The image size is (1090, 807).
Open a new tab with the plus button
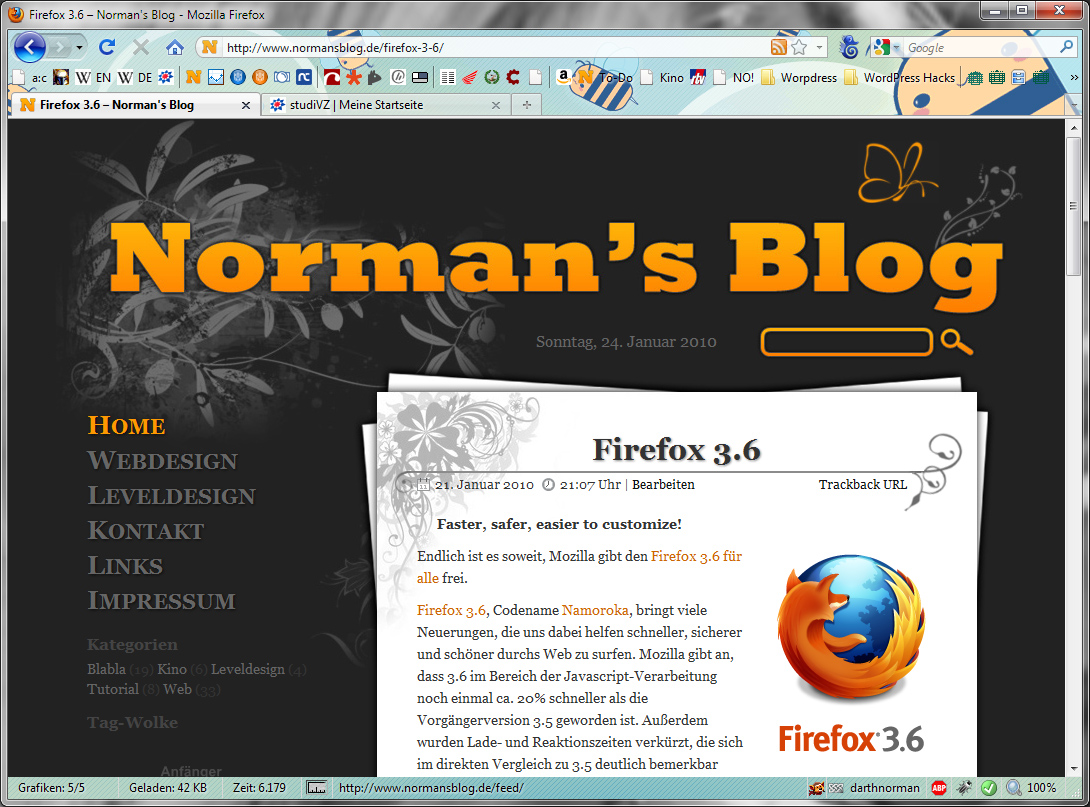click(x=527, y=105)
